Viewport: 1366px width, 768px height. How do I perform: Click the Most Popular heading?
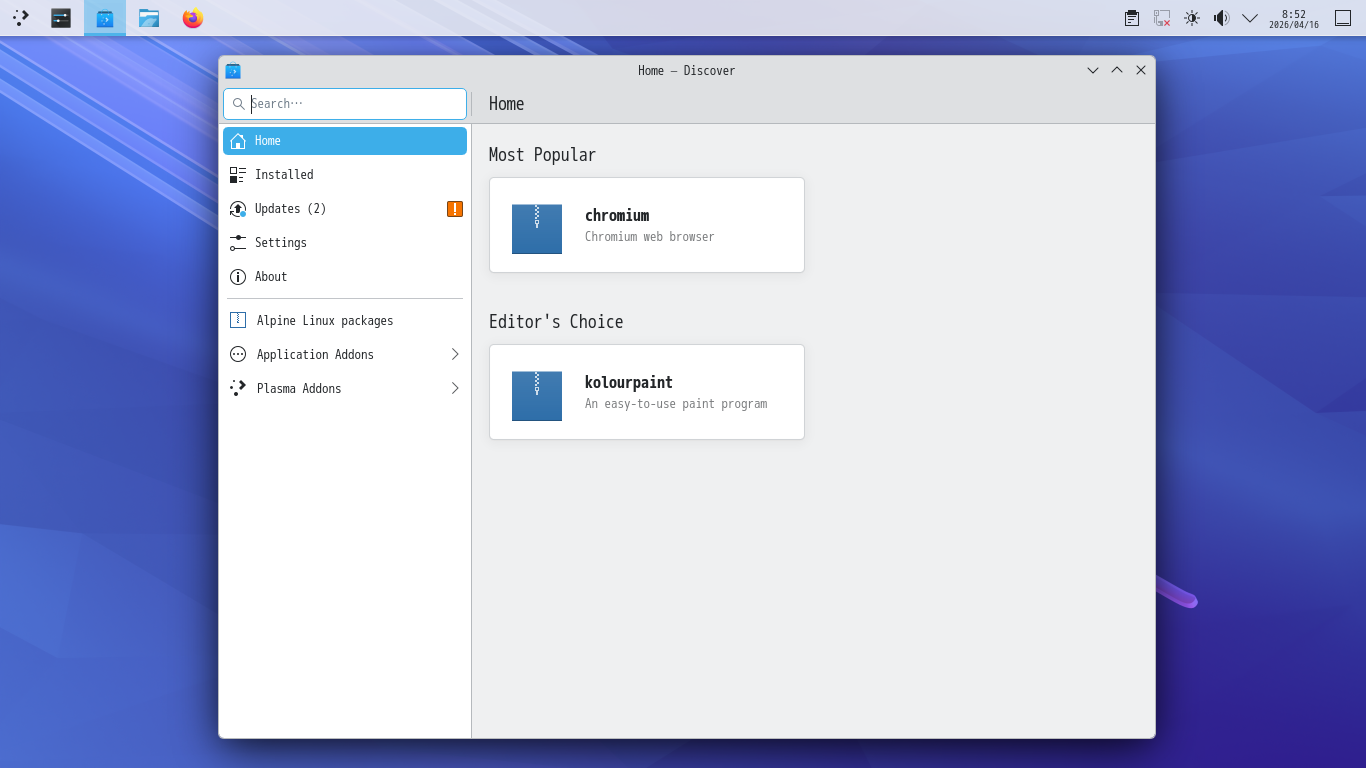542,155
